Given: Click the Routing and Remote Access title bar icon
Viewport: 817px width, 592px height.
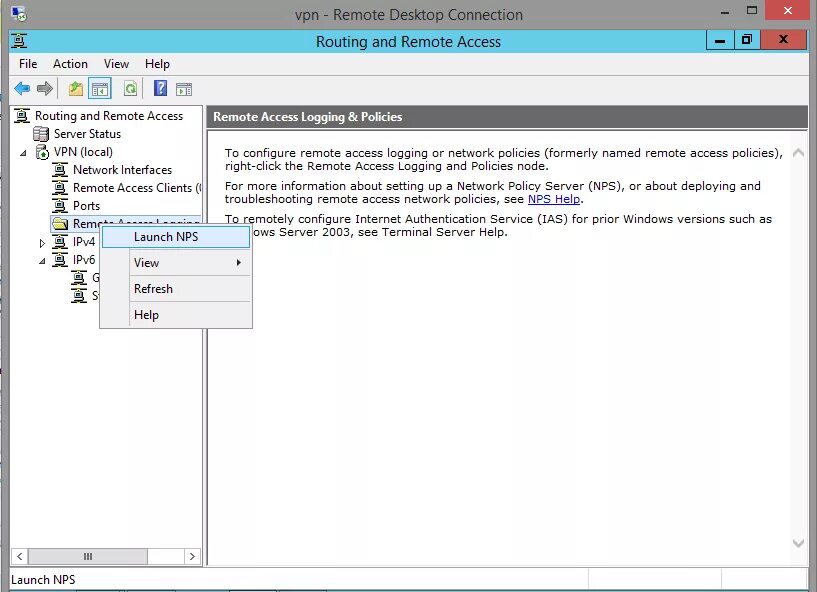Looking at the screenshot, I should pos(19,41).
